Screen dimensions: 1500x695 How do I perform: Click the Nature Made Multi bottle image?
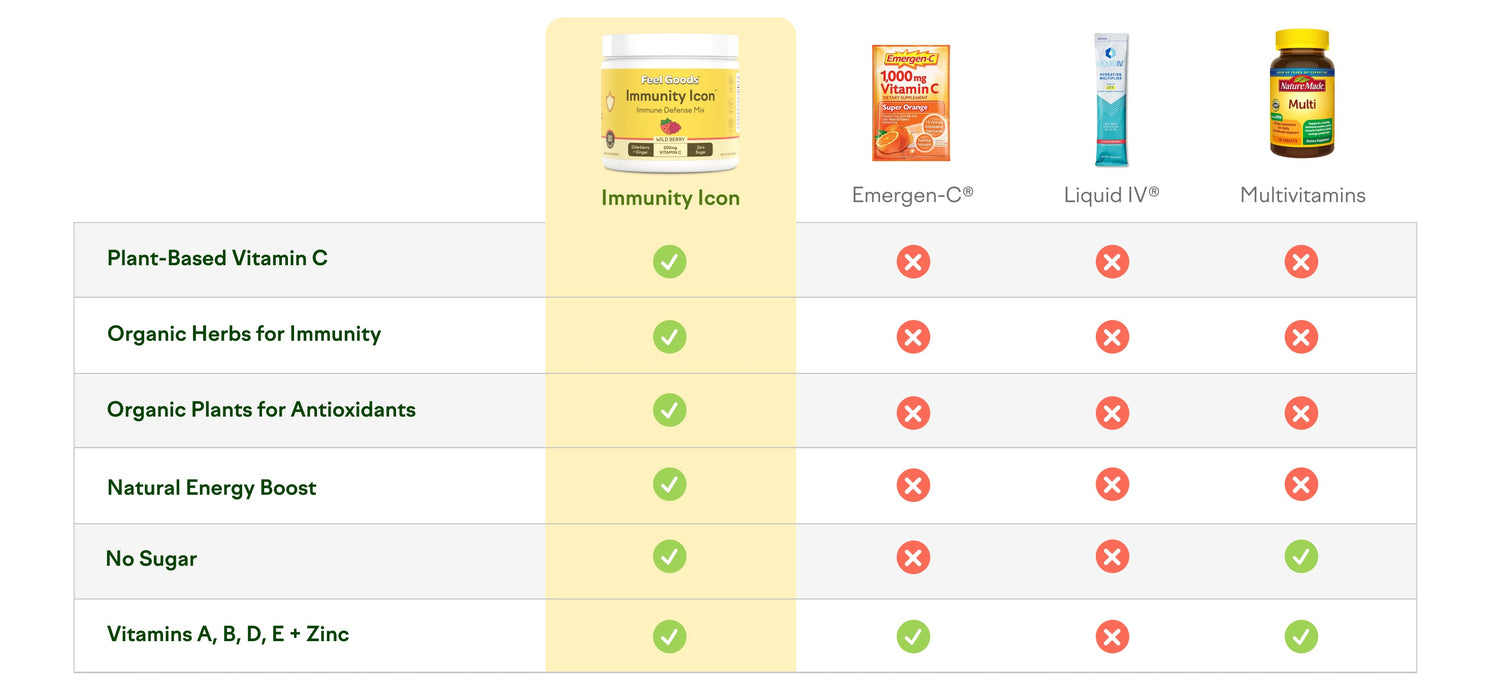pos(1301,94)
